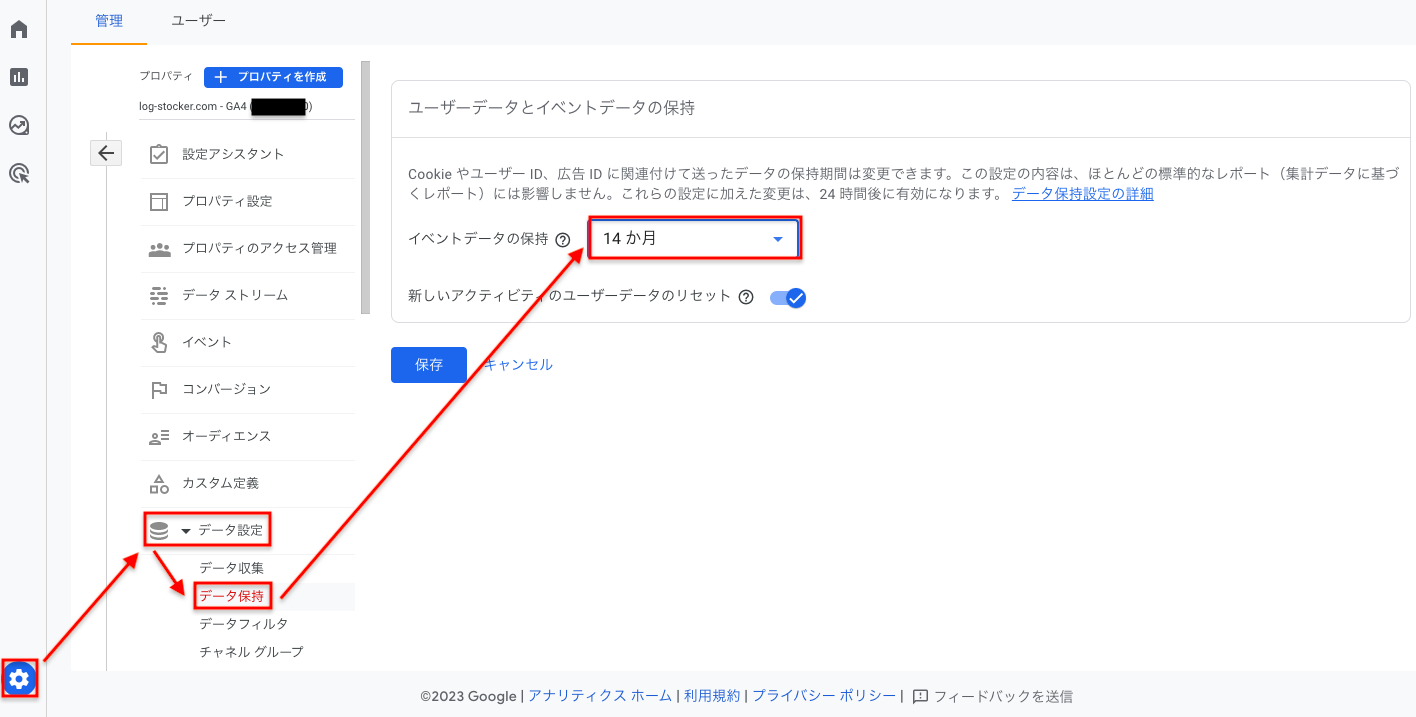
Task: Click the Admin gear icon
Action: [x=19, y=680]
